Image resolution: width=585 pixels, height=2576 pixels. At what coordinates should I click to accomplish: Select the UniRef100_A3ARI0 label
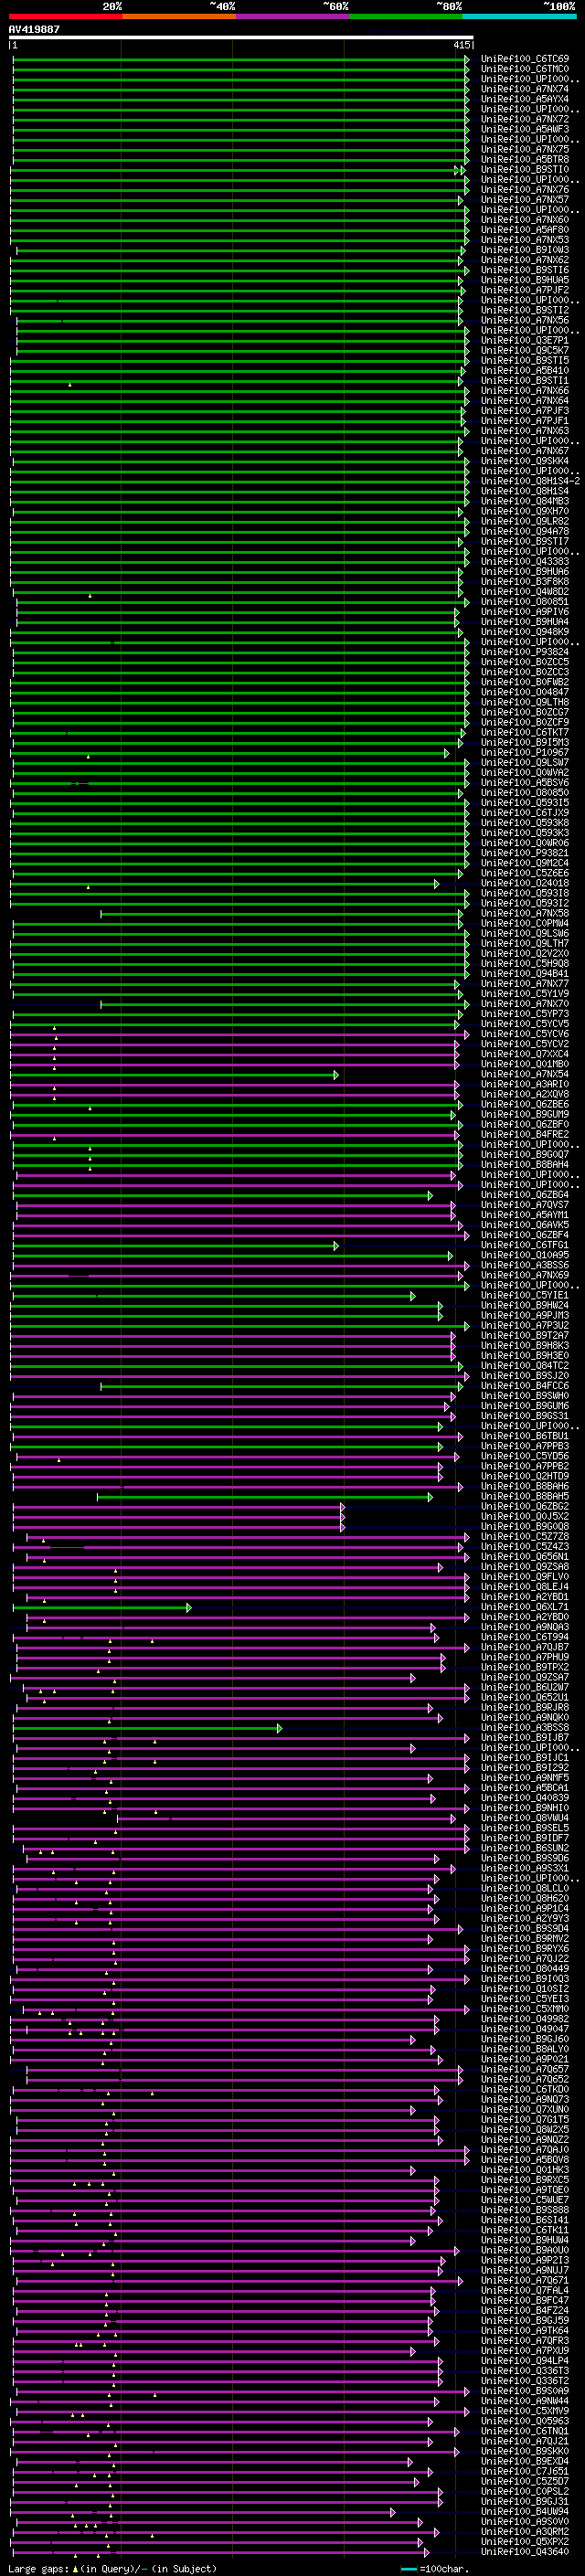[x=525, y=1084]
